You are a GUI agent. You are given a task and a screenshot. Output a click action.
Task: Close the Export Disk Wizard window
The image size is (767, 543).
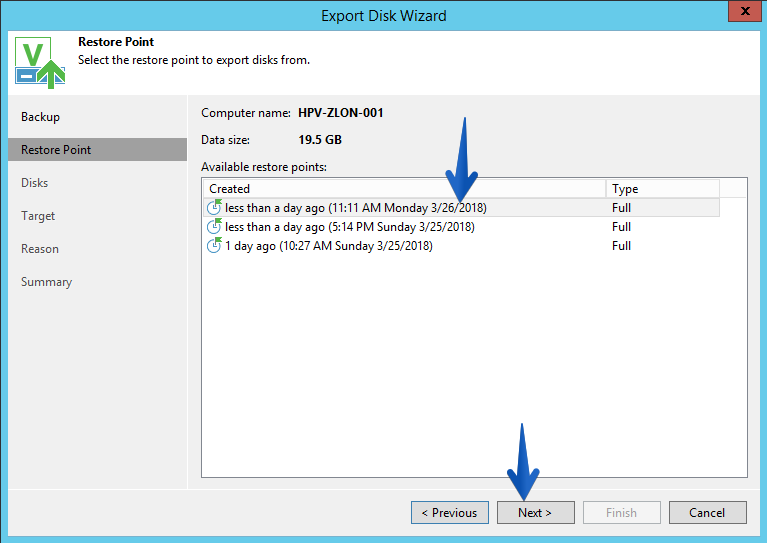[x=744, y=11]
